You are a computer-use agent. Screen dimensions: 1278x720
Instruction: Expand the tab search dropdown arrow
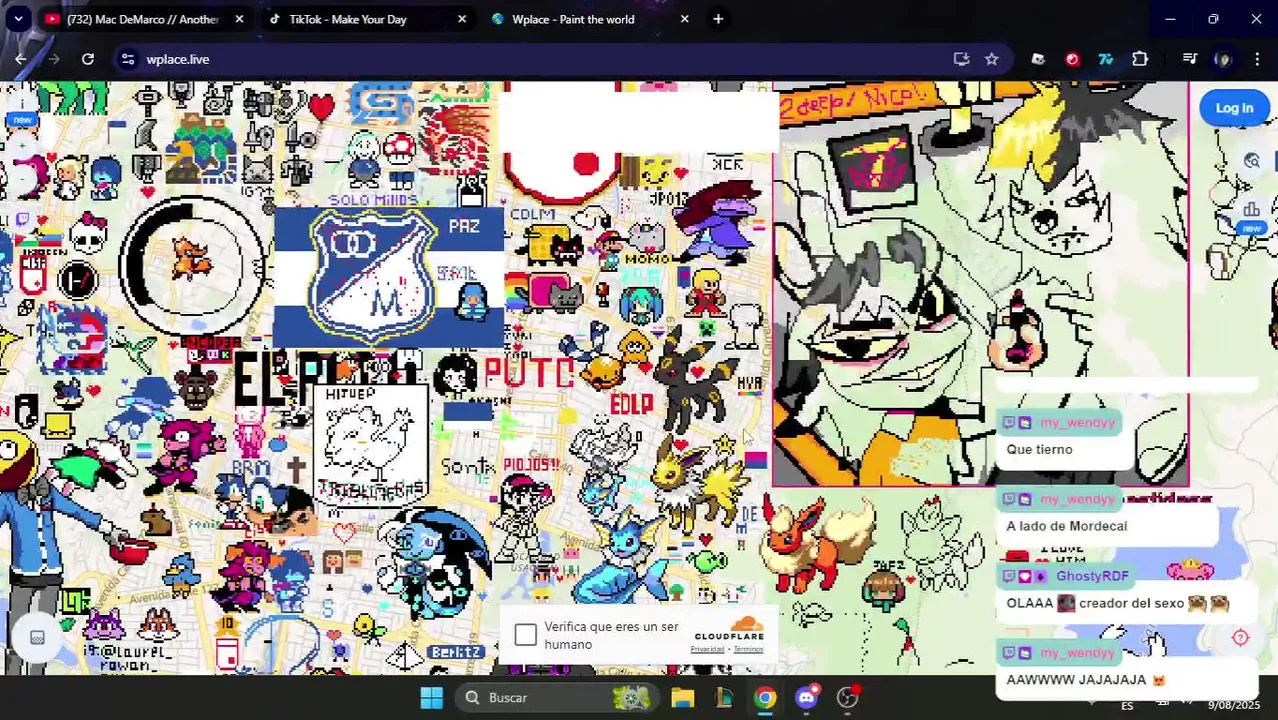[x=18, y=19]
